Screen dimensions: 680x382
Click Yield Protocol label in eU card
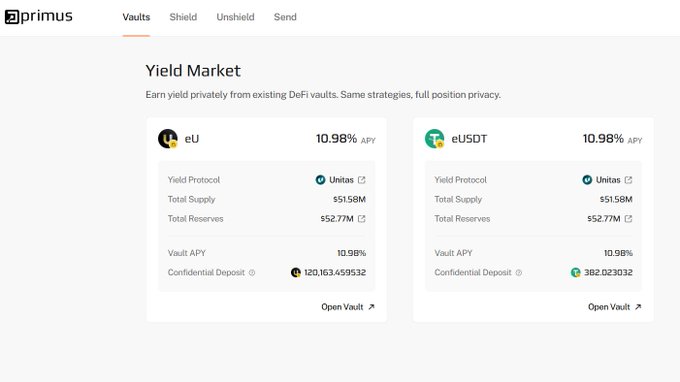click(194, 180)
